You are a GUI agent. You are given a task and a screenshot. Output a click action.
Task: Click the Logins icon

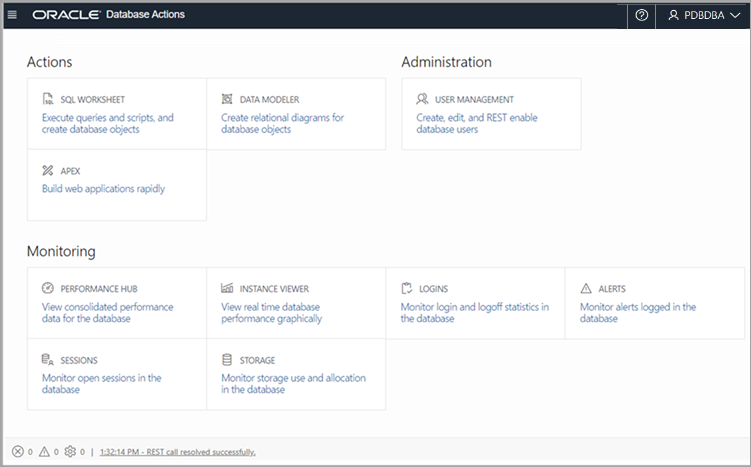pos(407,289)
